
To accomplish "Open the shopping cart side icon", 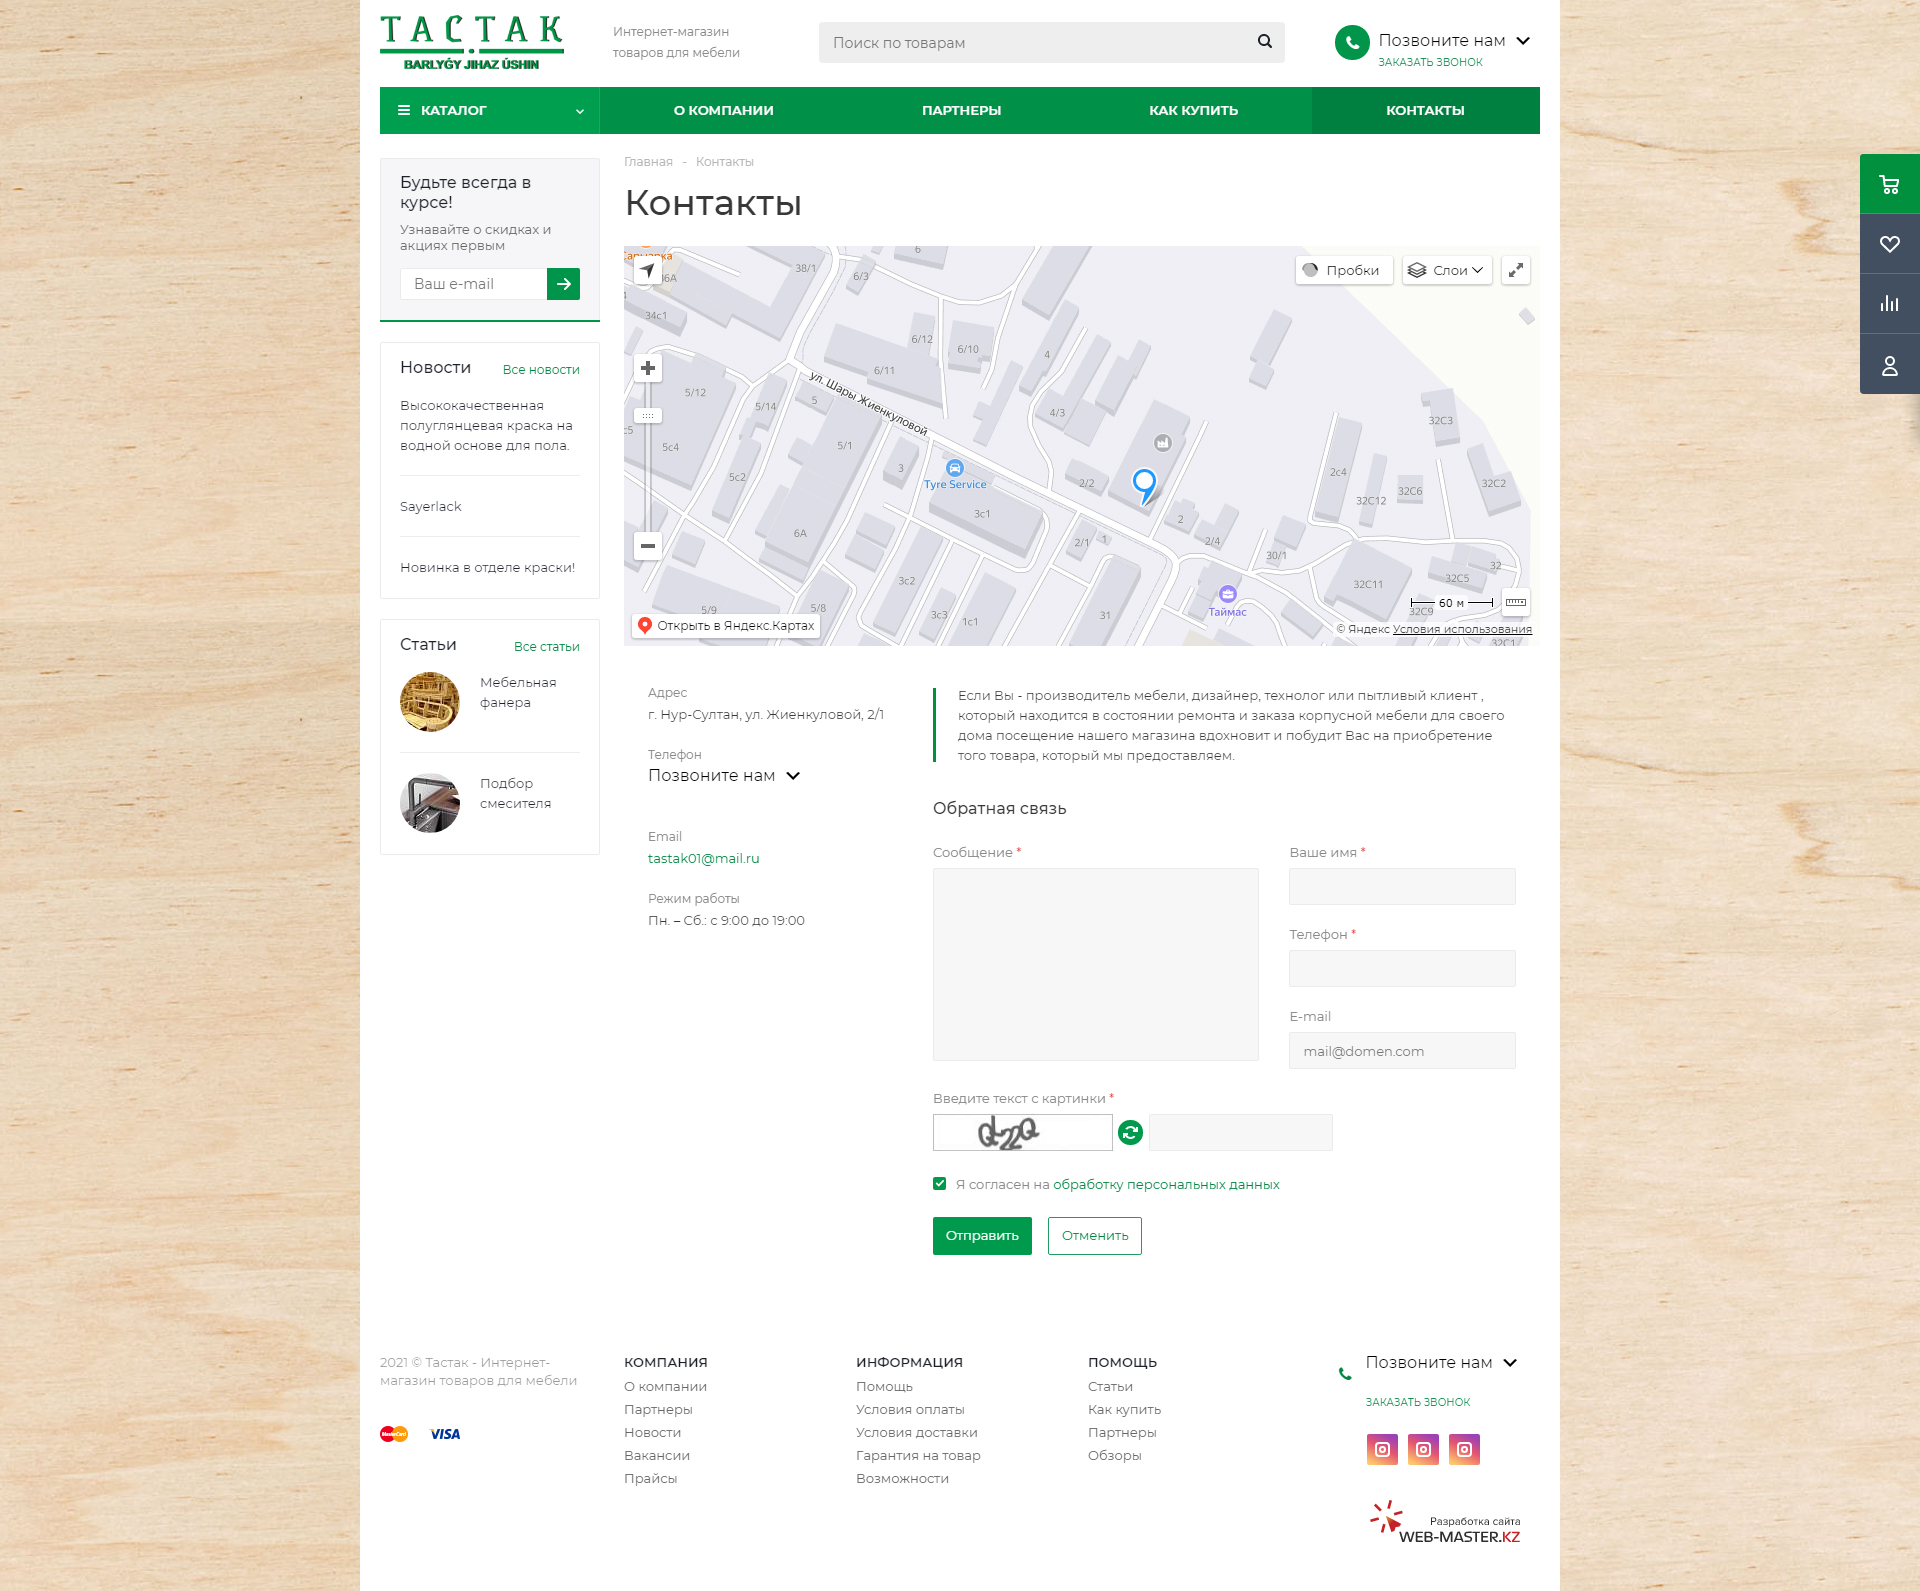I will point(1889,184).
